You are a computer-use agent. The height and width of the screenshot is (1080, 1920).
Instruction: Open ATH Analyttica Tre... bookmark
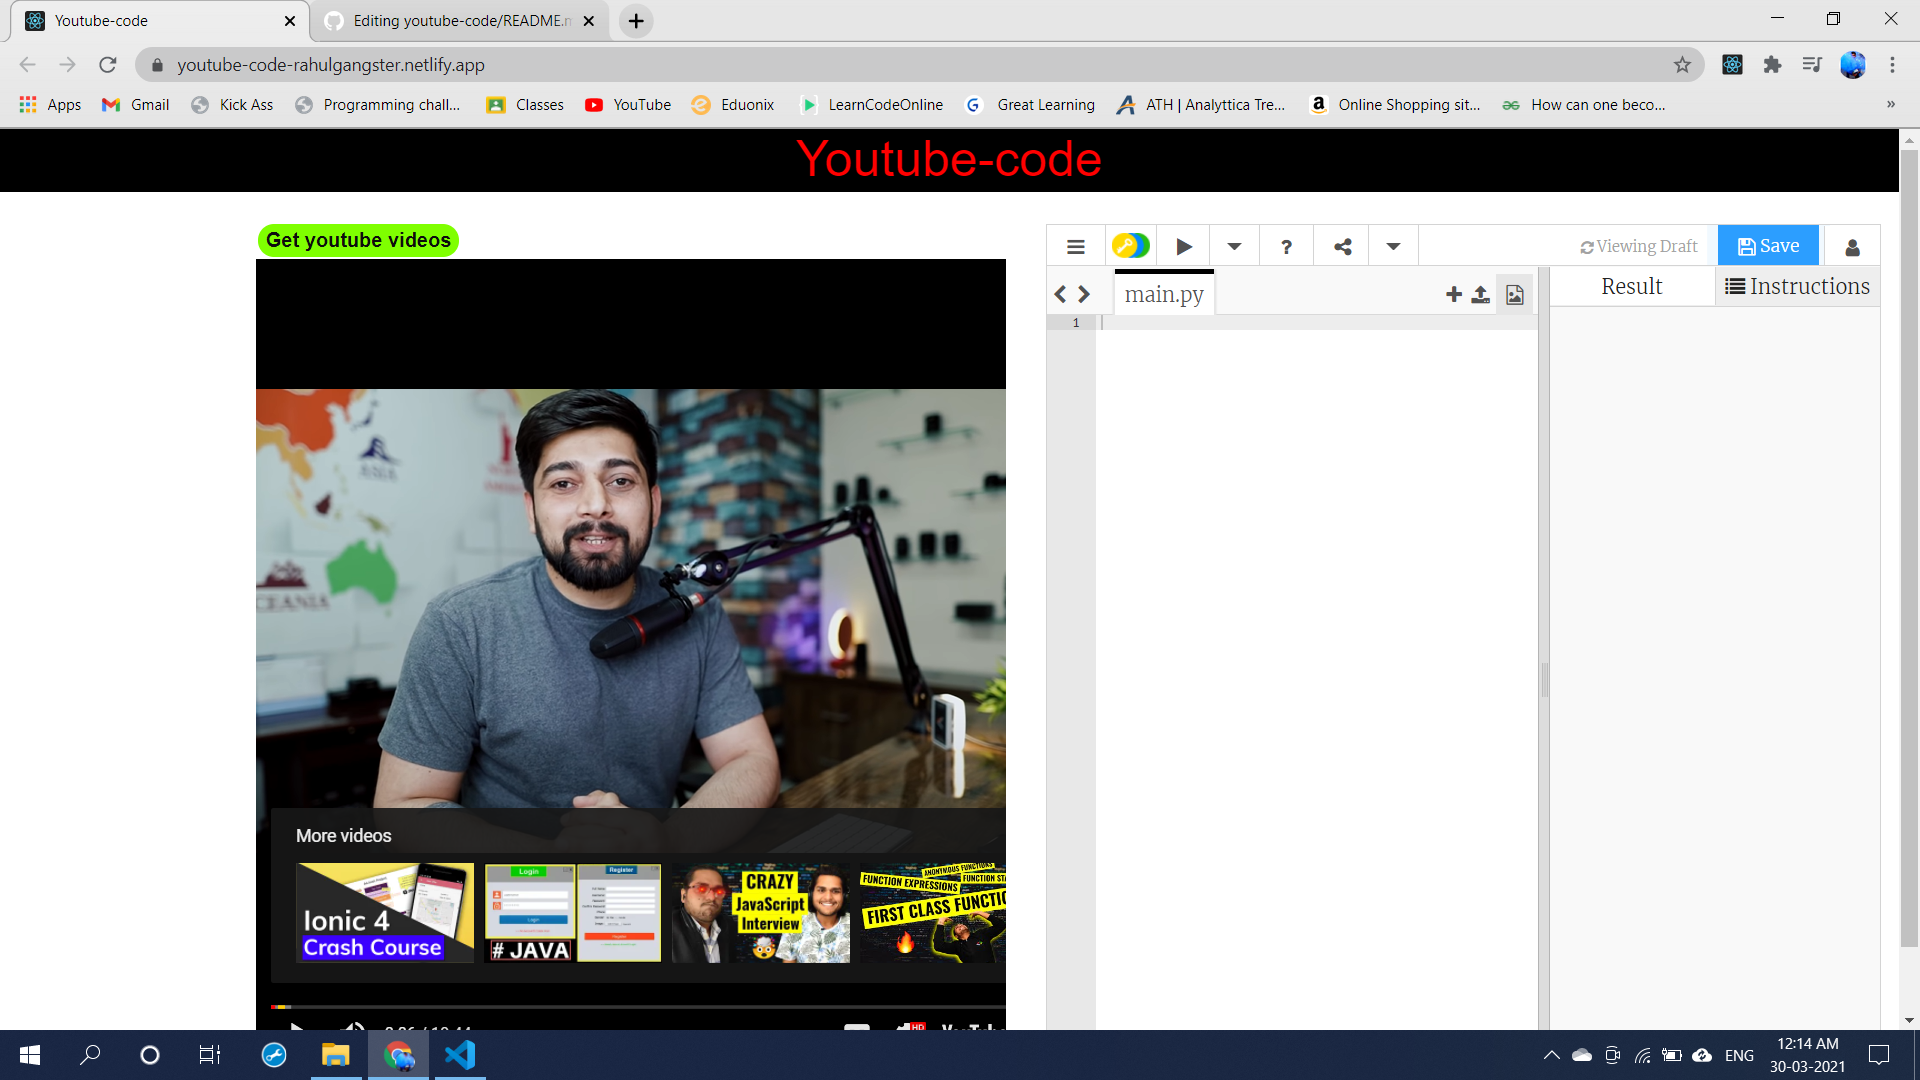click(1201, 105)
